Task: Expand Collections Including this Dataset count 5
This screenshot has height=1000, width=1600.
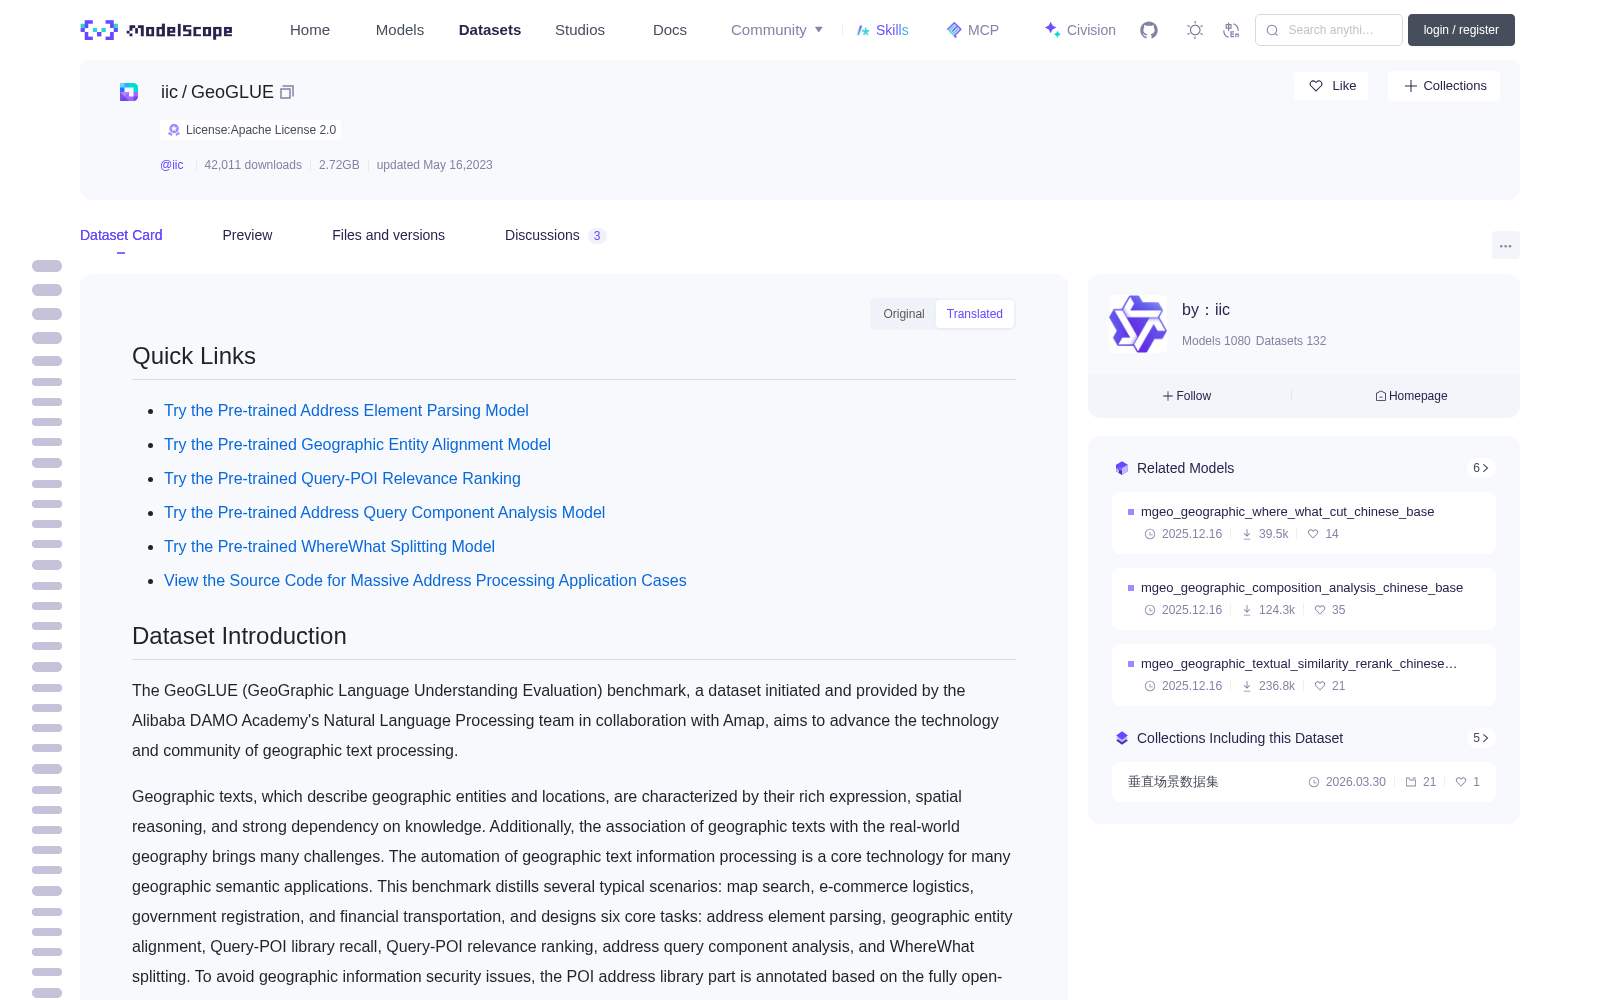Action: 1481,738
